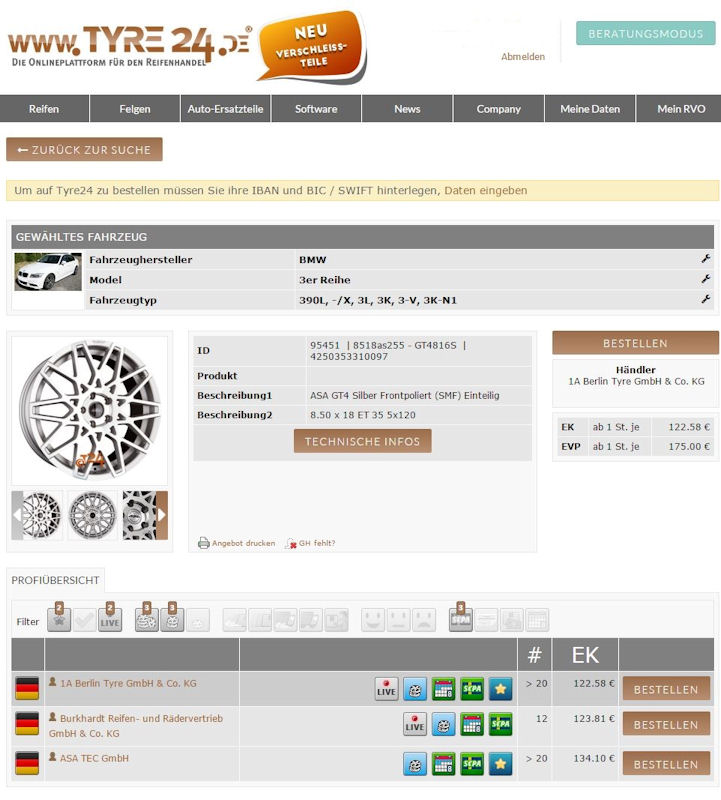Click the Daten eingeben link
The height and width of the screenshot is (800, 721).
click(486, 190)
